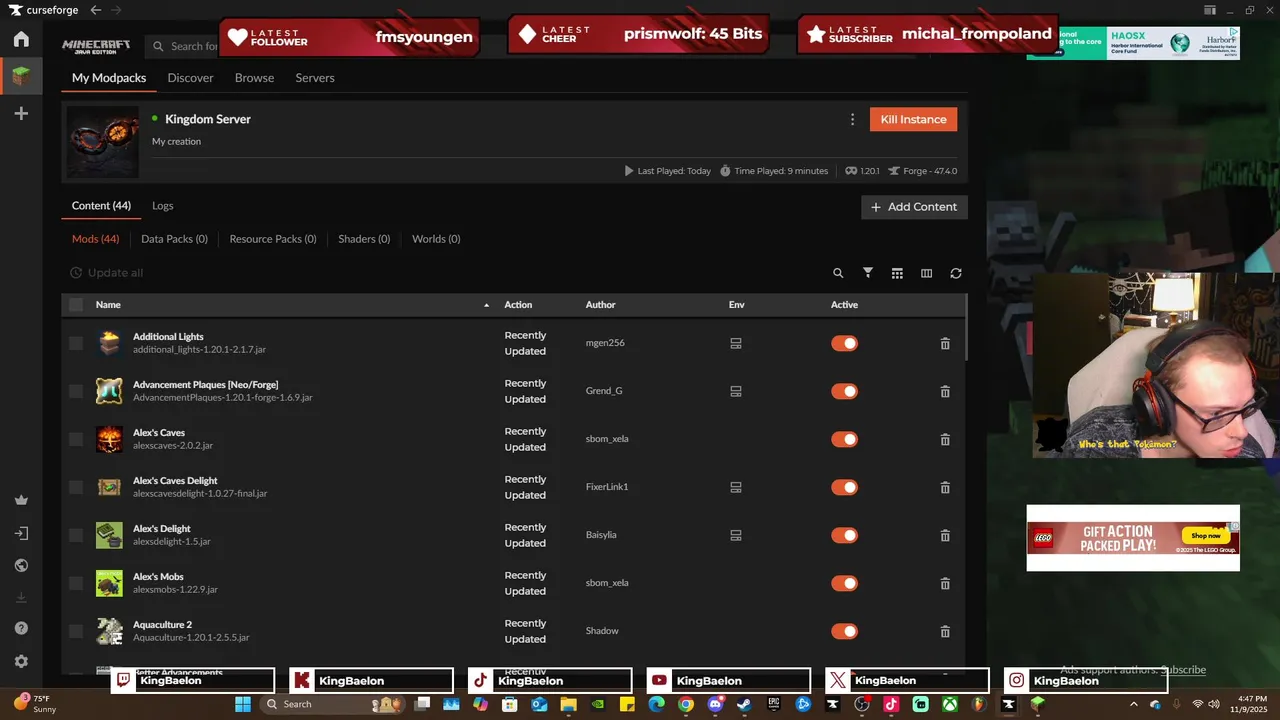
Task: Show the Data Packs (0) category
Action: [x=174, y=239]
